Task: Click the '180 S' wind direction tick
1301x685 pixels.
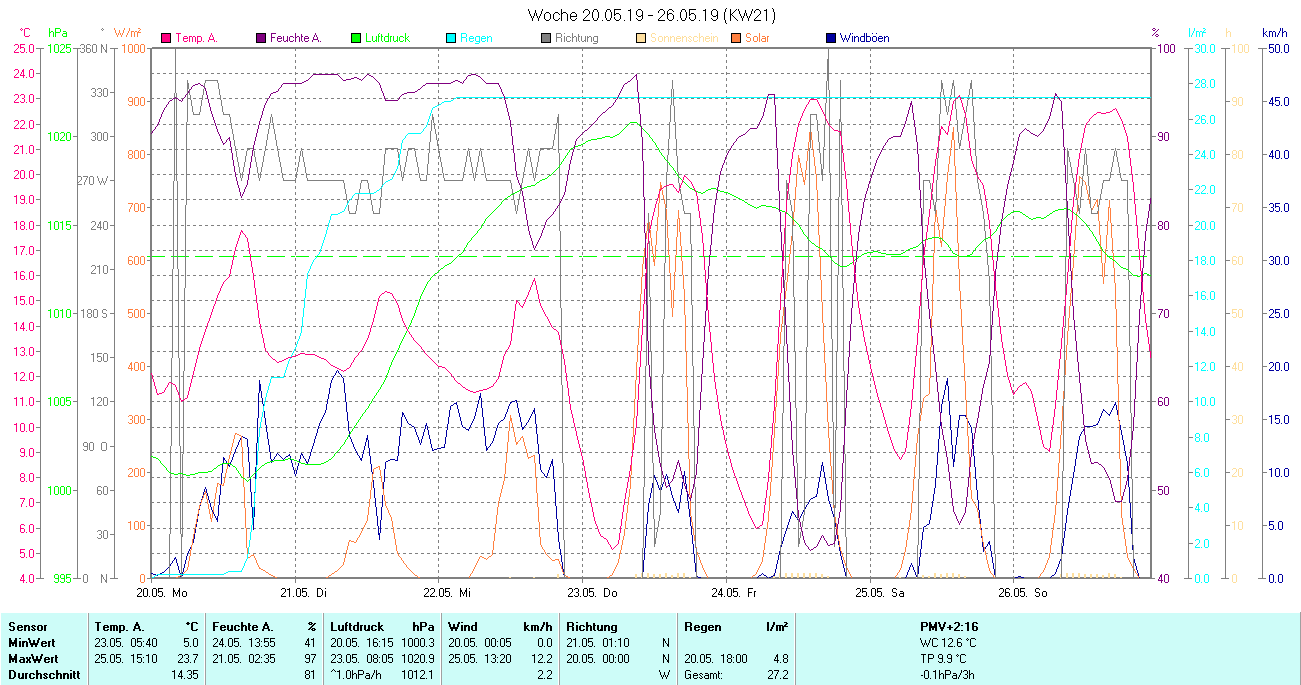Action: point(92,314)
